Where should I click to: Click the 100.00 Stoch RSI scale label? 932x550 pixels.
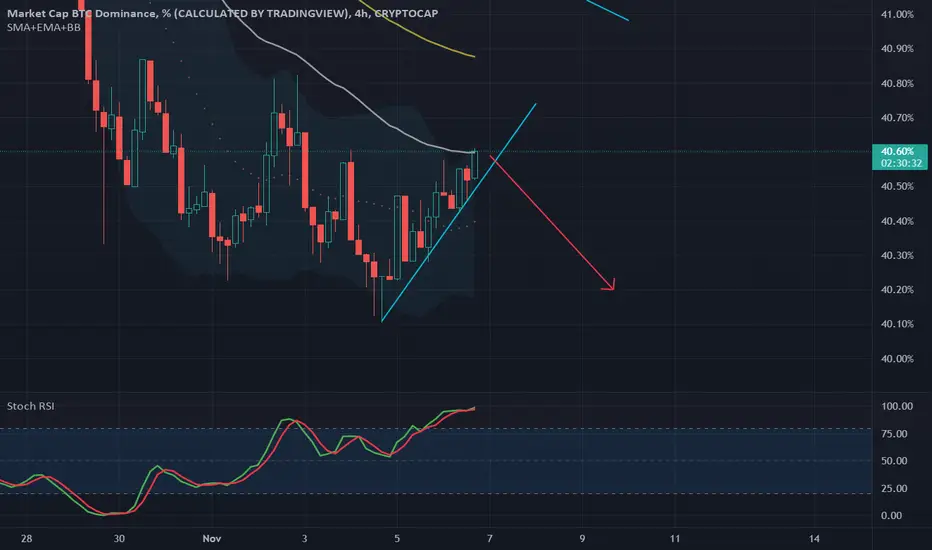click(897, 406)
